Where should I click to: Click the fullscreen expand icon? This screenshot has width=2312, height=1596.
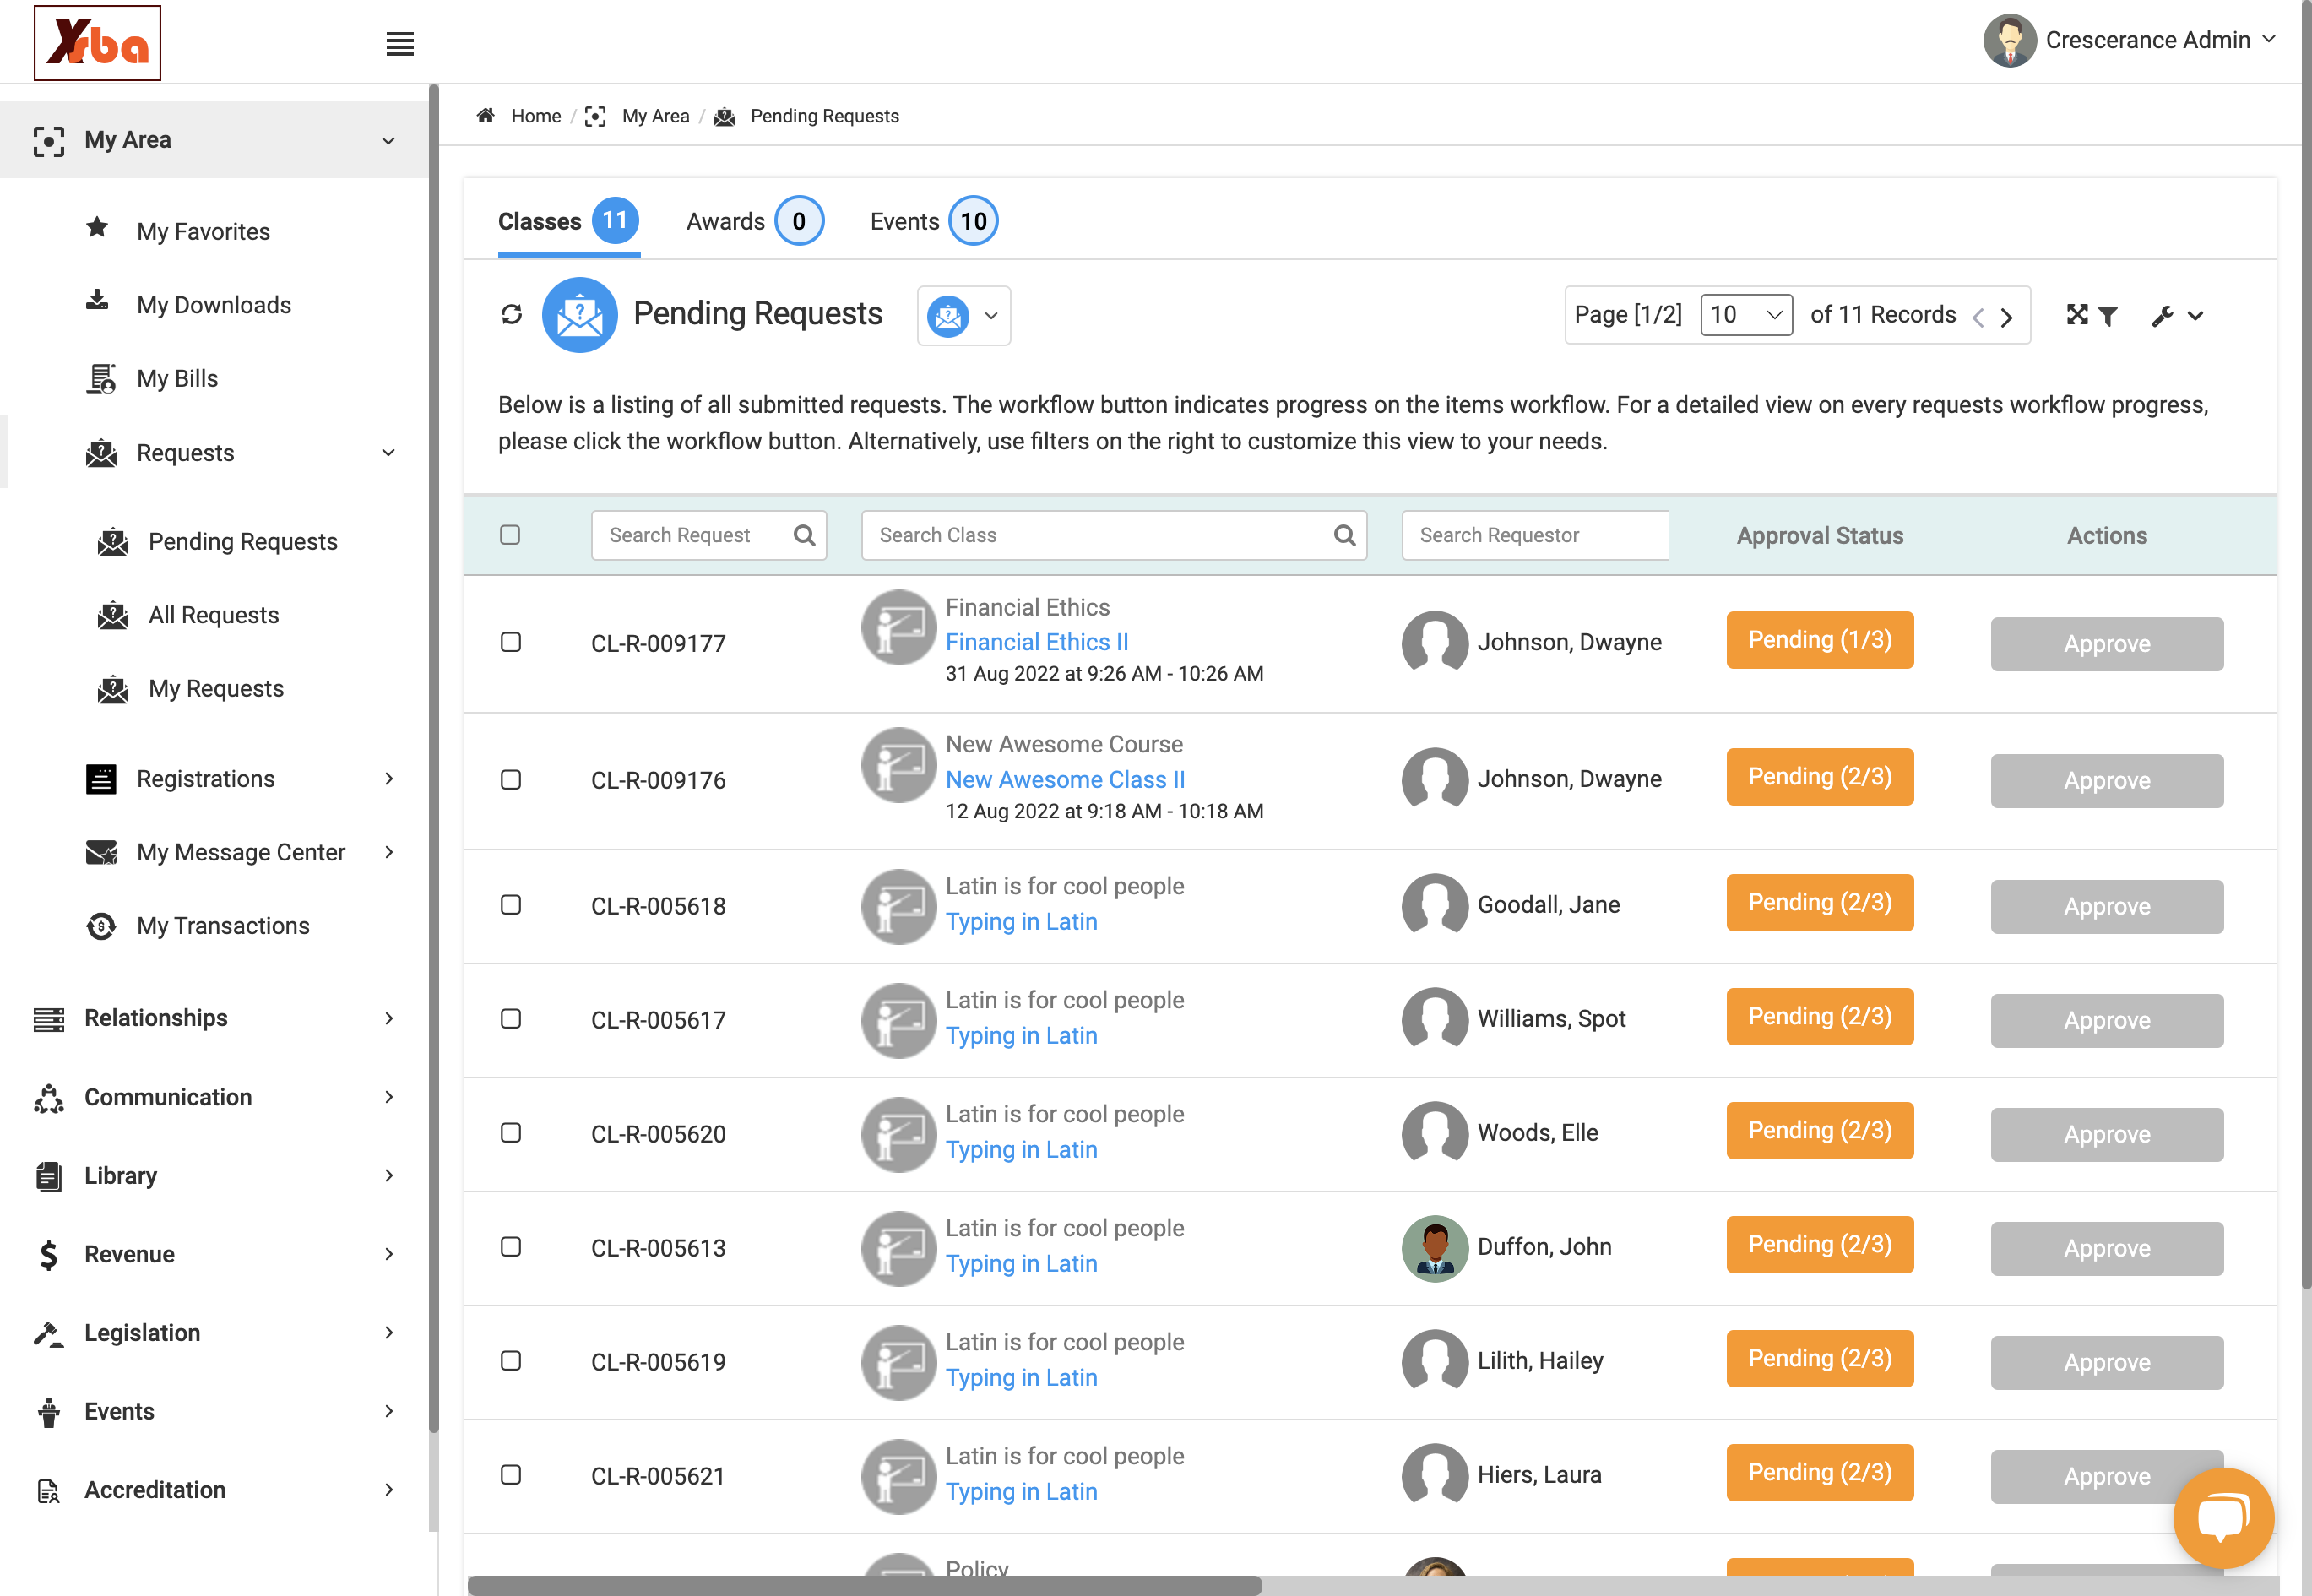[x=2076, y=315]
